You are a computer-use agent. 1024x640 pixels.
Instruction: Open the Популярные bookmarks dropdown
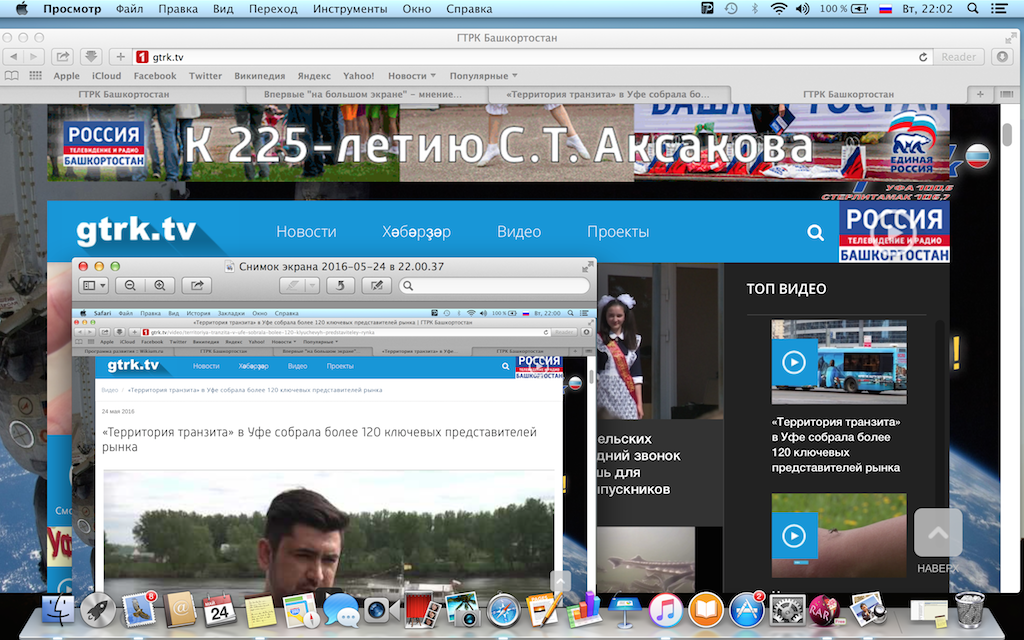(x=482, y=75)
